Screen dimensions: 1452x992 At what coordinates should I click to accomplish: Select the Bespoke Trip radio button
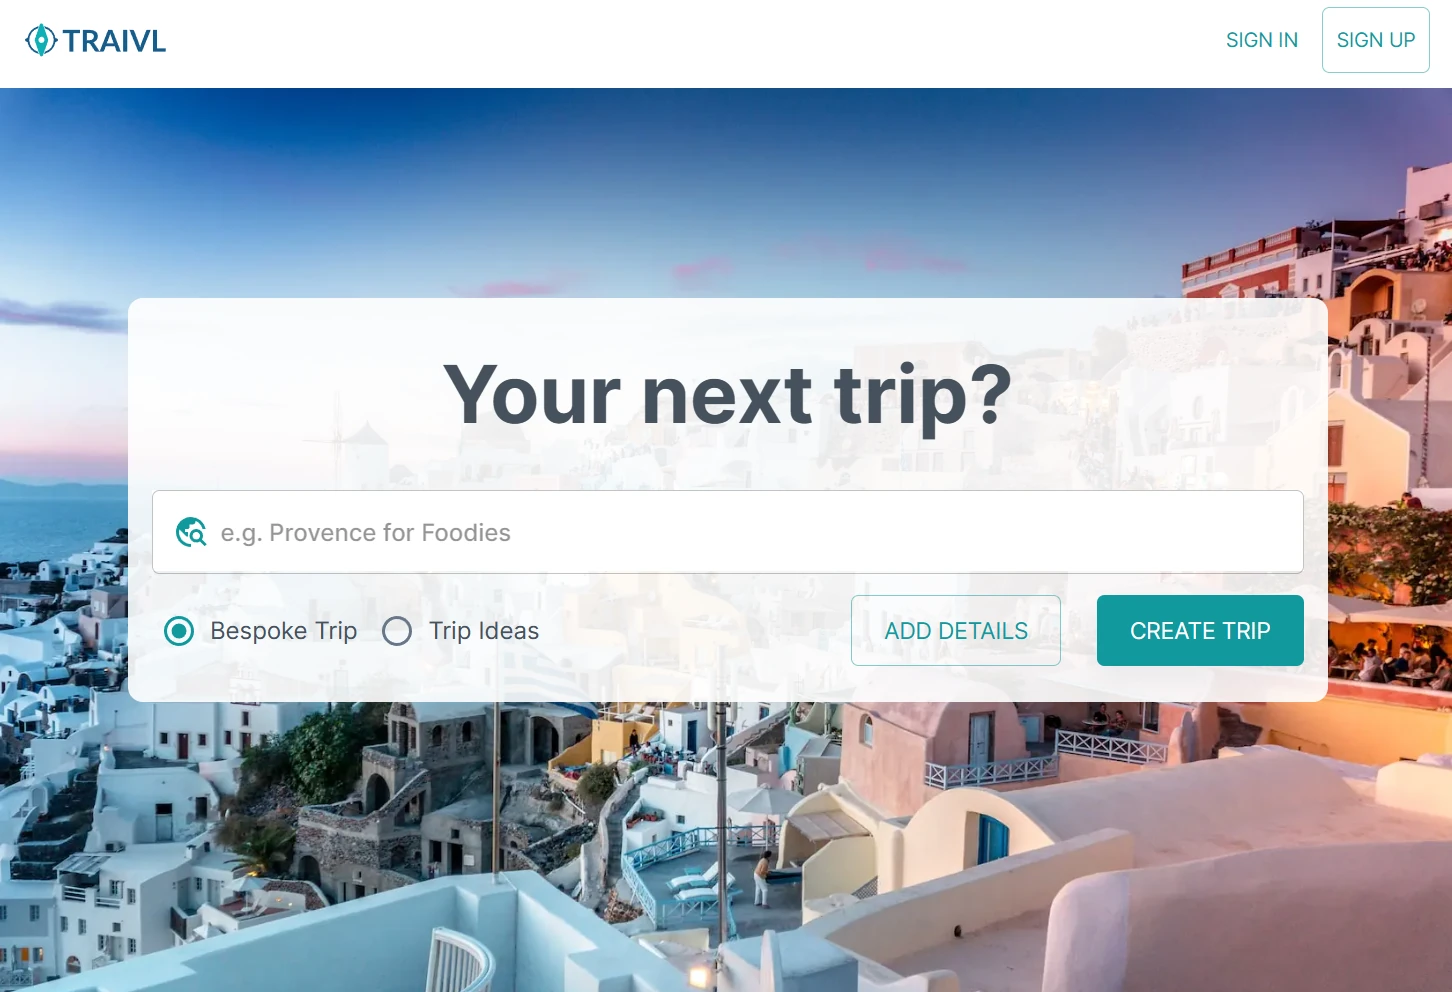tap(179, 631)
